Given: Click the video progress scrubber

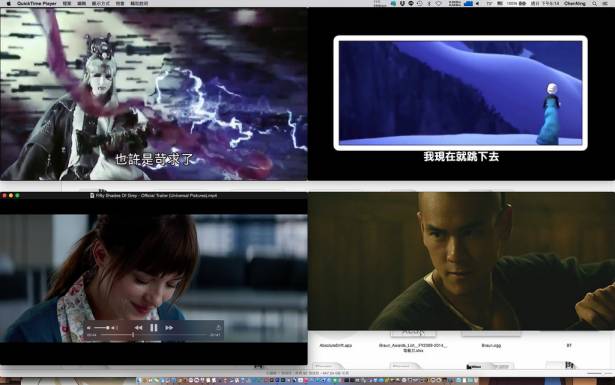Looking at the screenshot, I should coord(133,335).
